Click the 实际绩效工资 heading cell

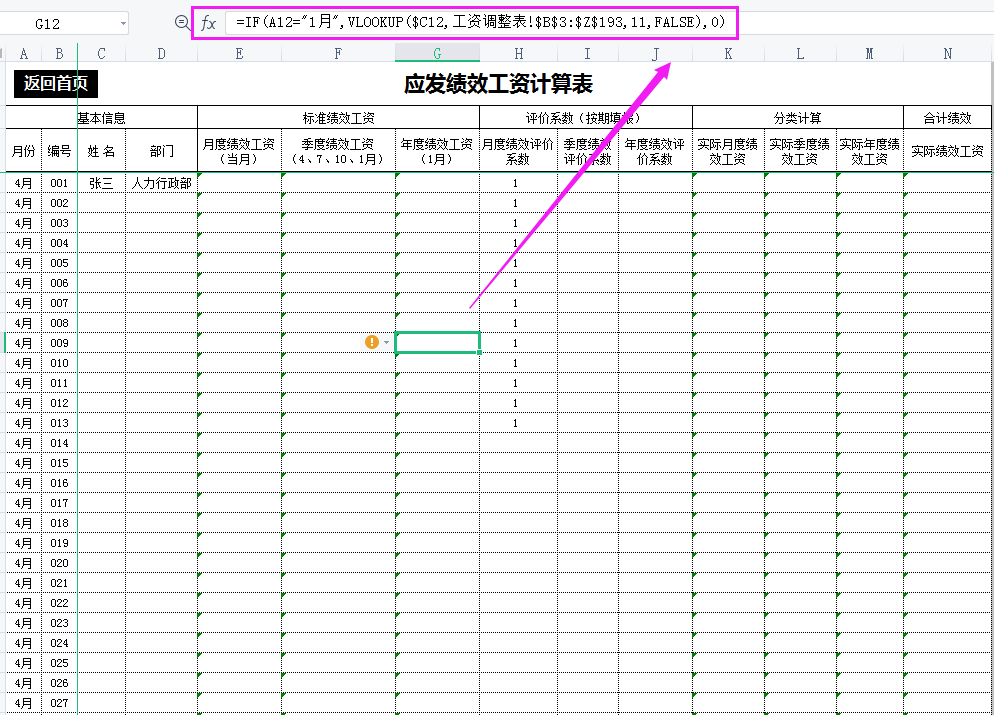[947, 151]
